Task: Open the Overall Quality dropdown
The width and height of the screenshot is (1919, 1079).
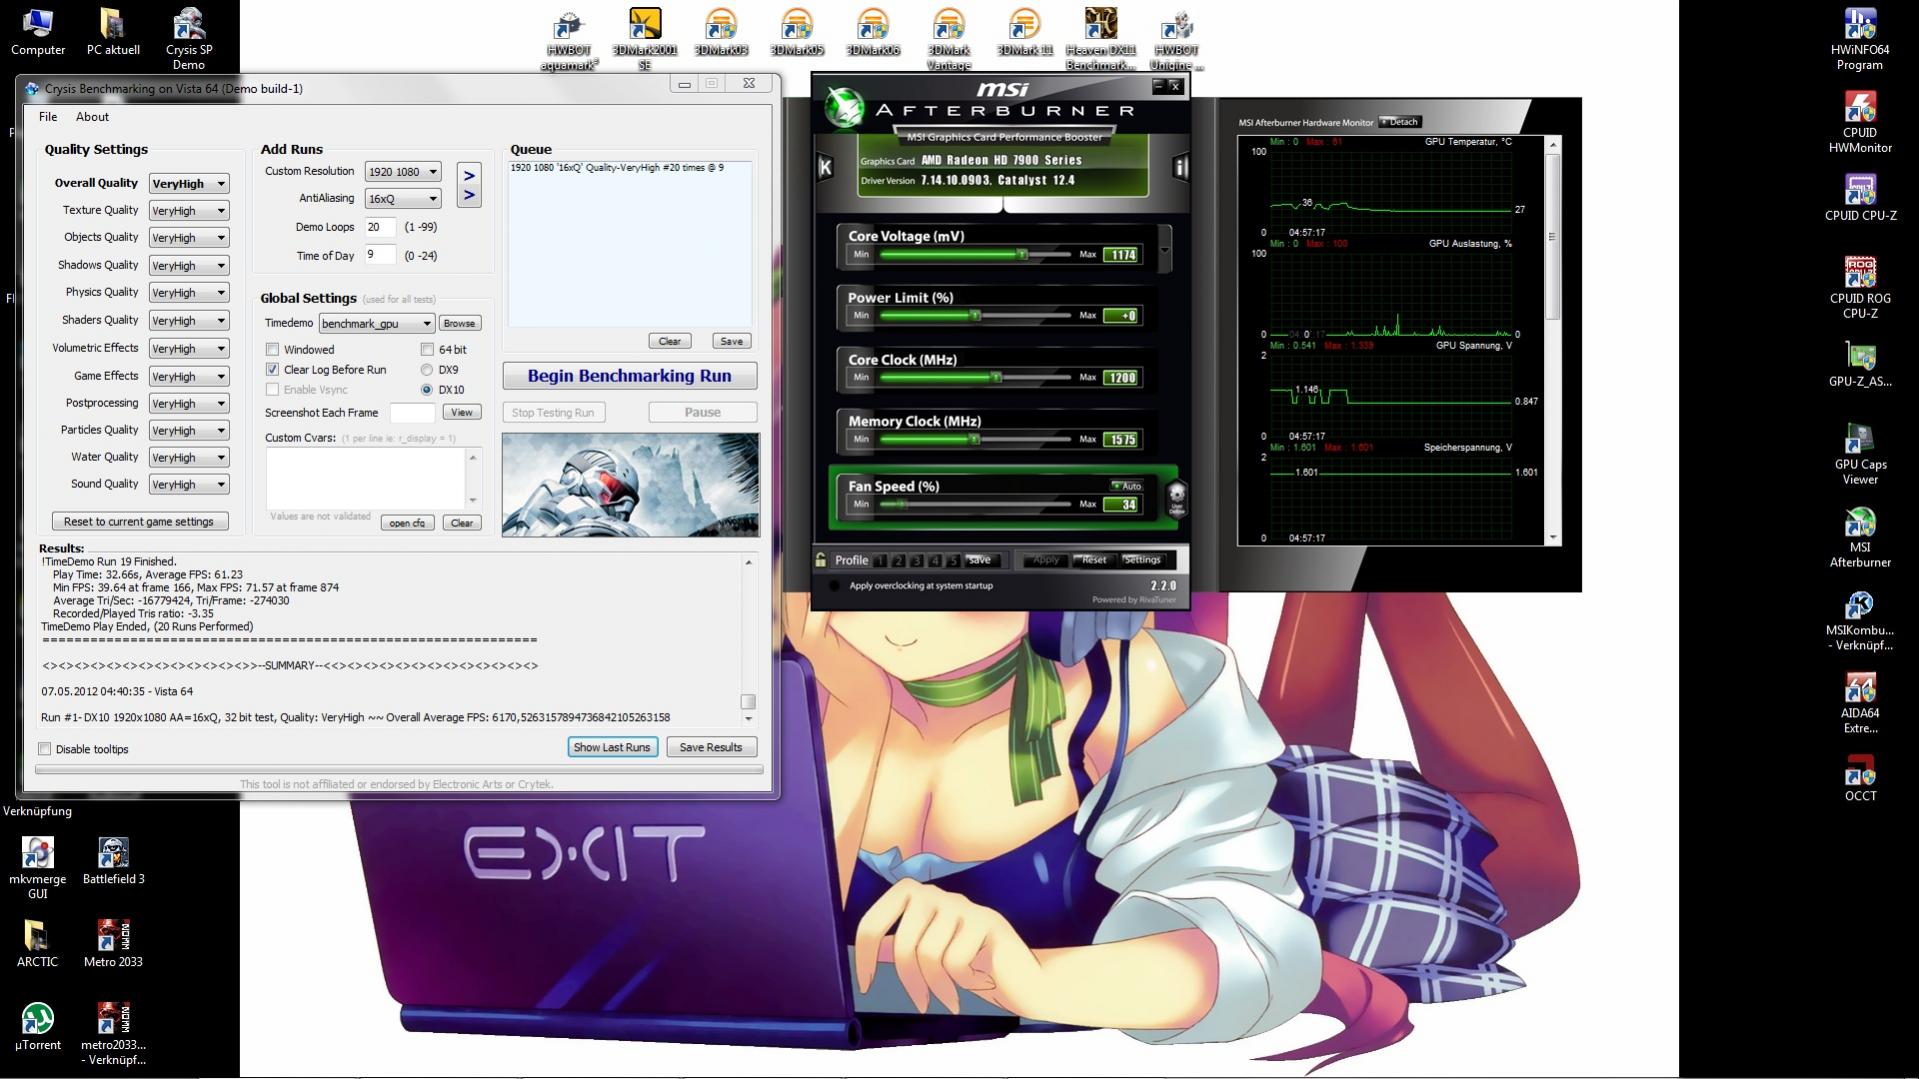Action: [x=189, y=184]
